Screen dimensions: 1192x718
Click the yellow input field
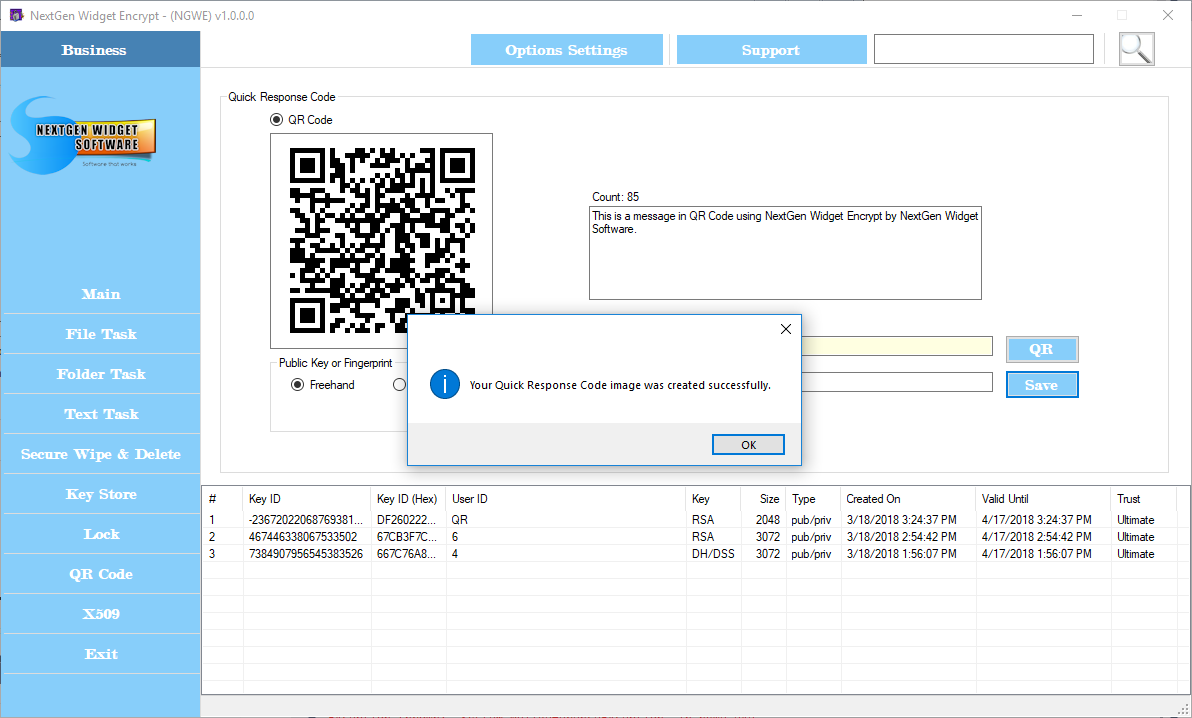897,346
